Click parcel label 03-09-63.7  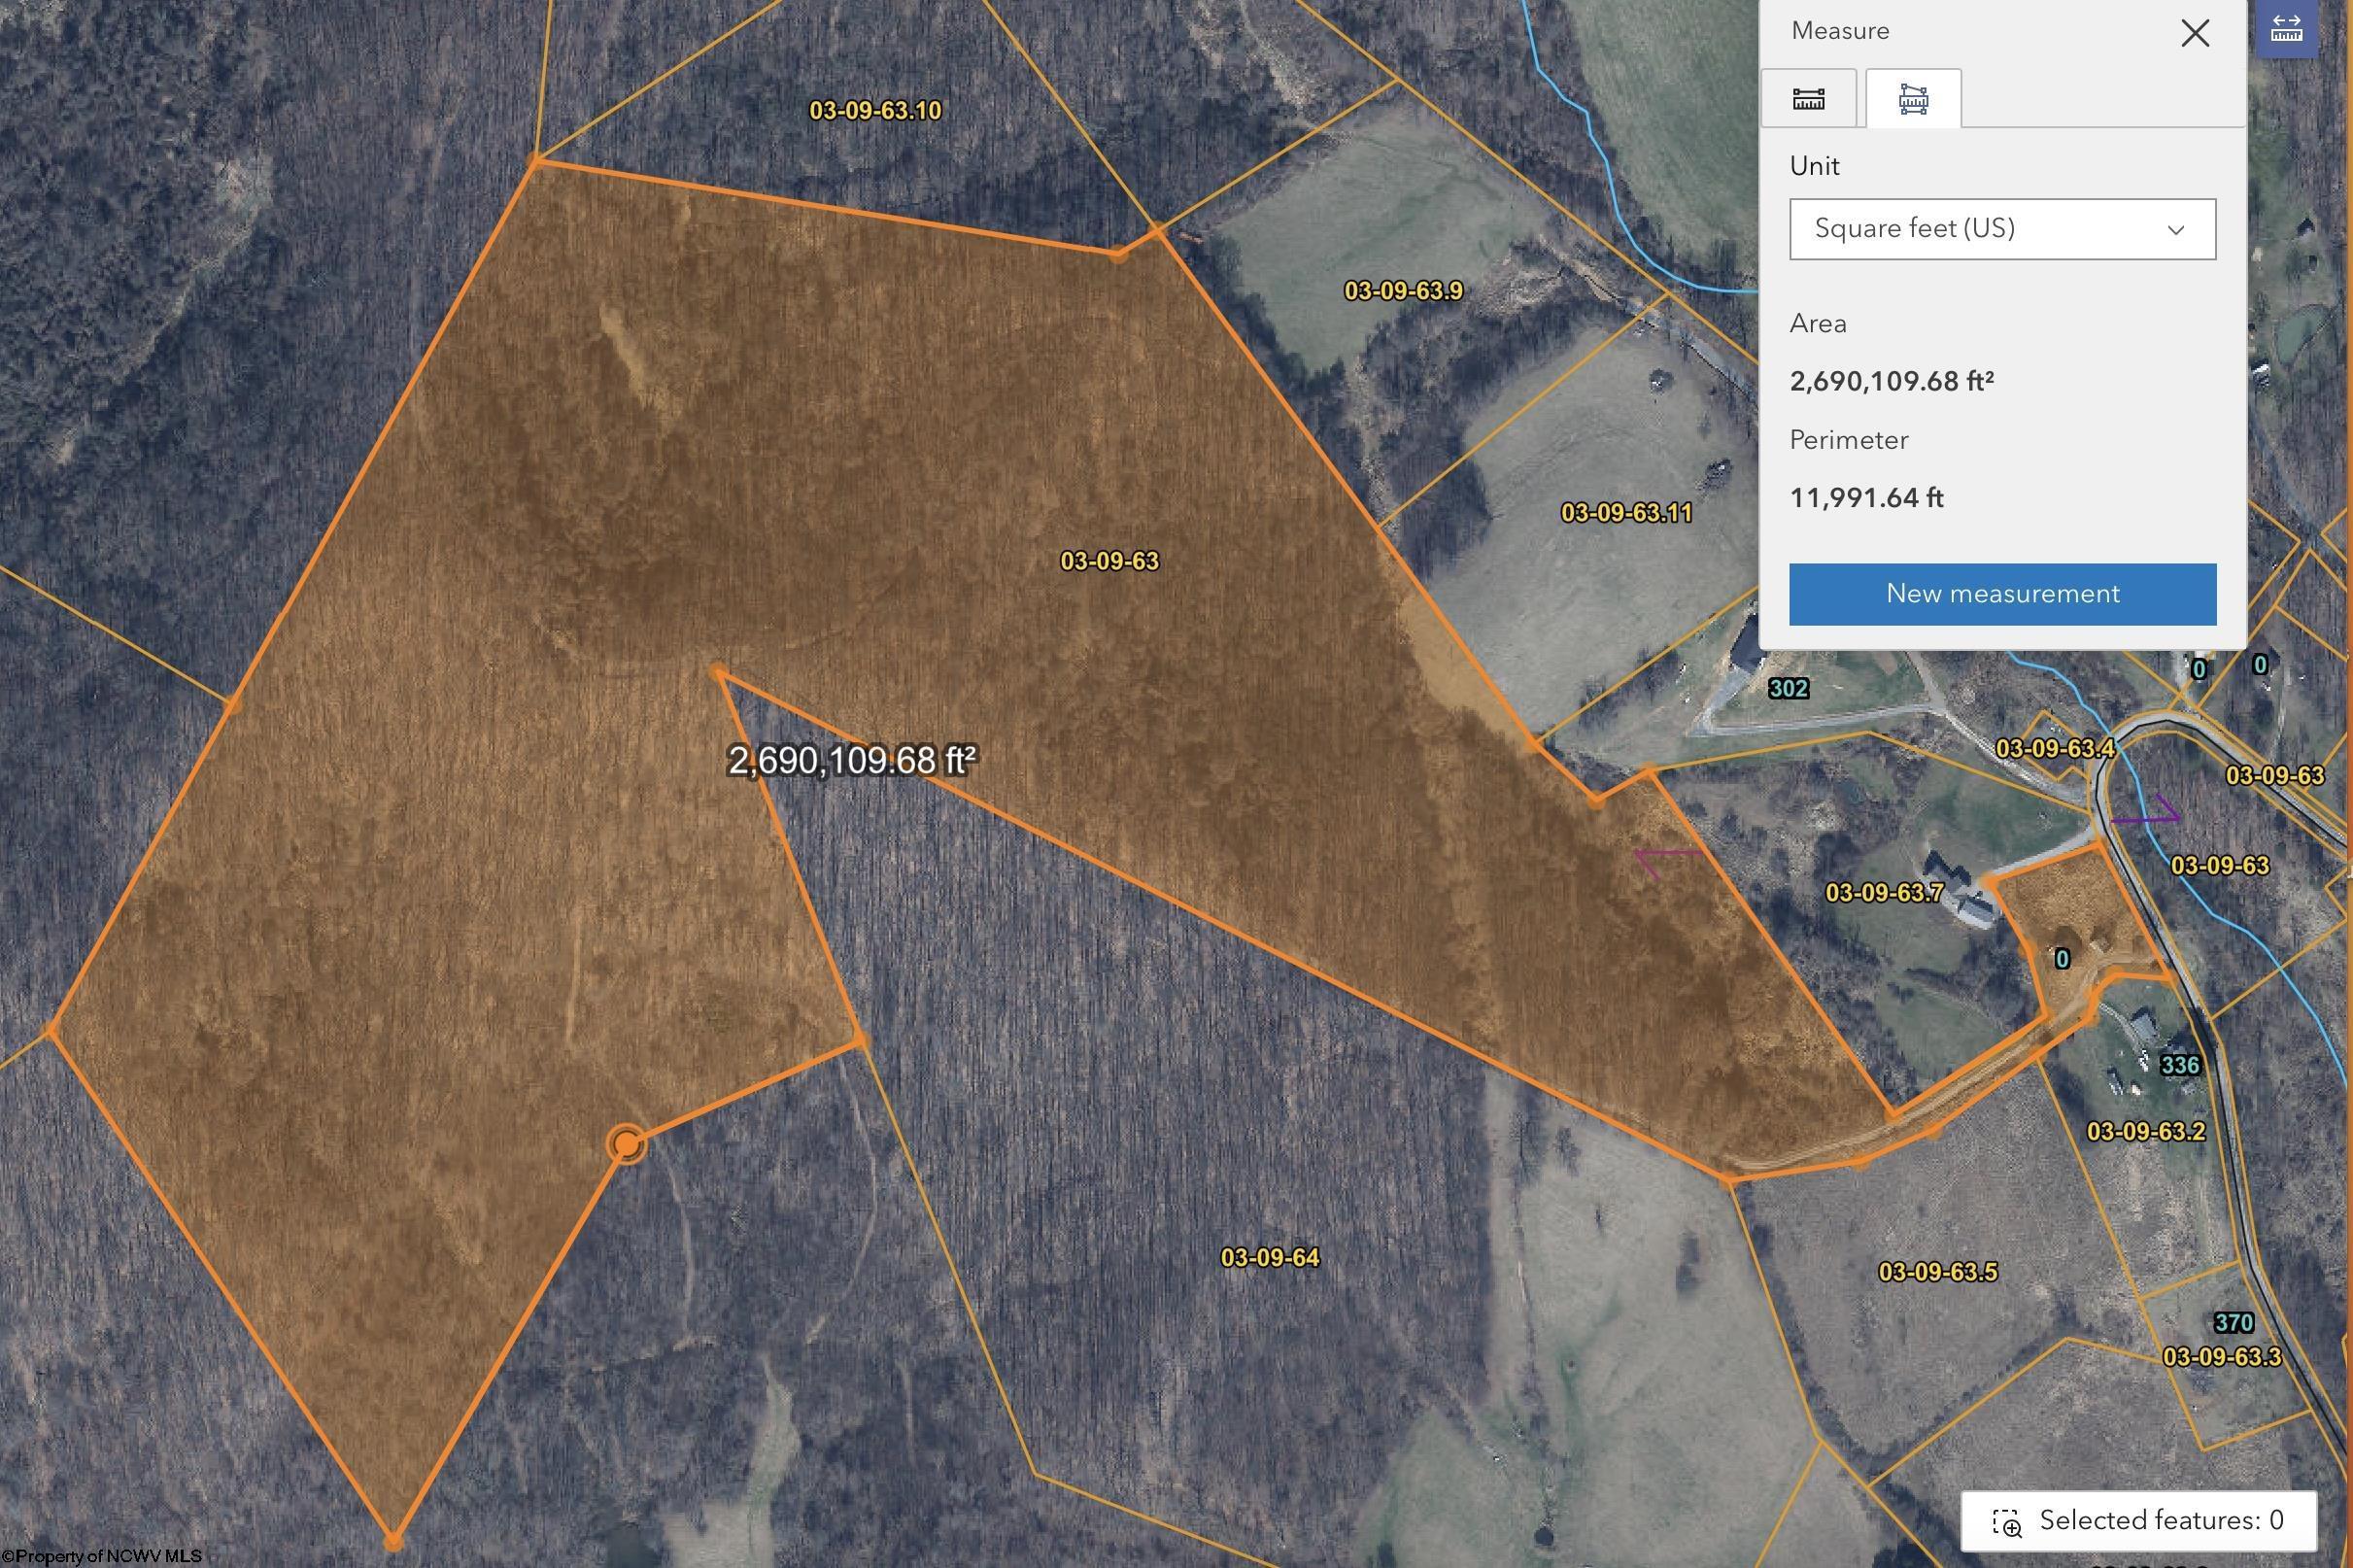[1884, 893]
